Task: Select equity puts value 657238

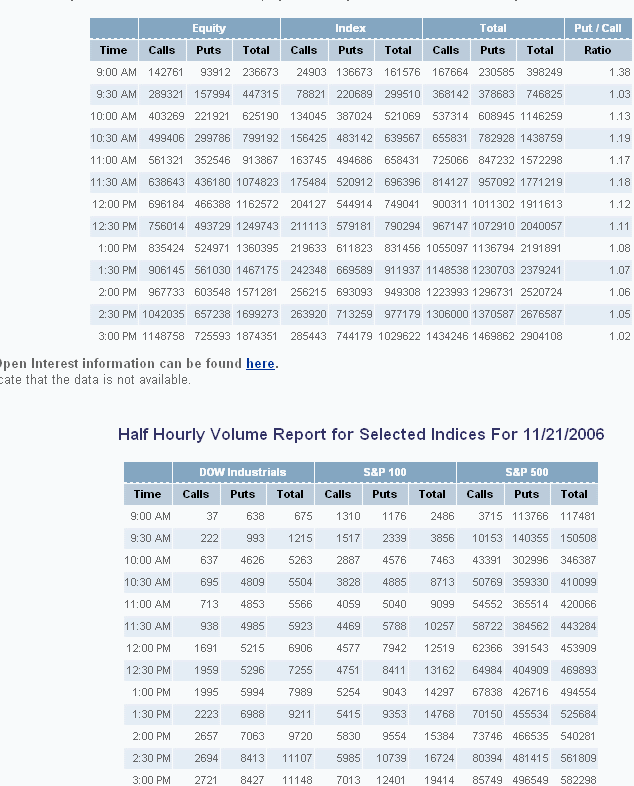Action: pos(213,314)
